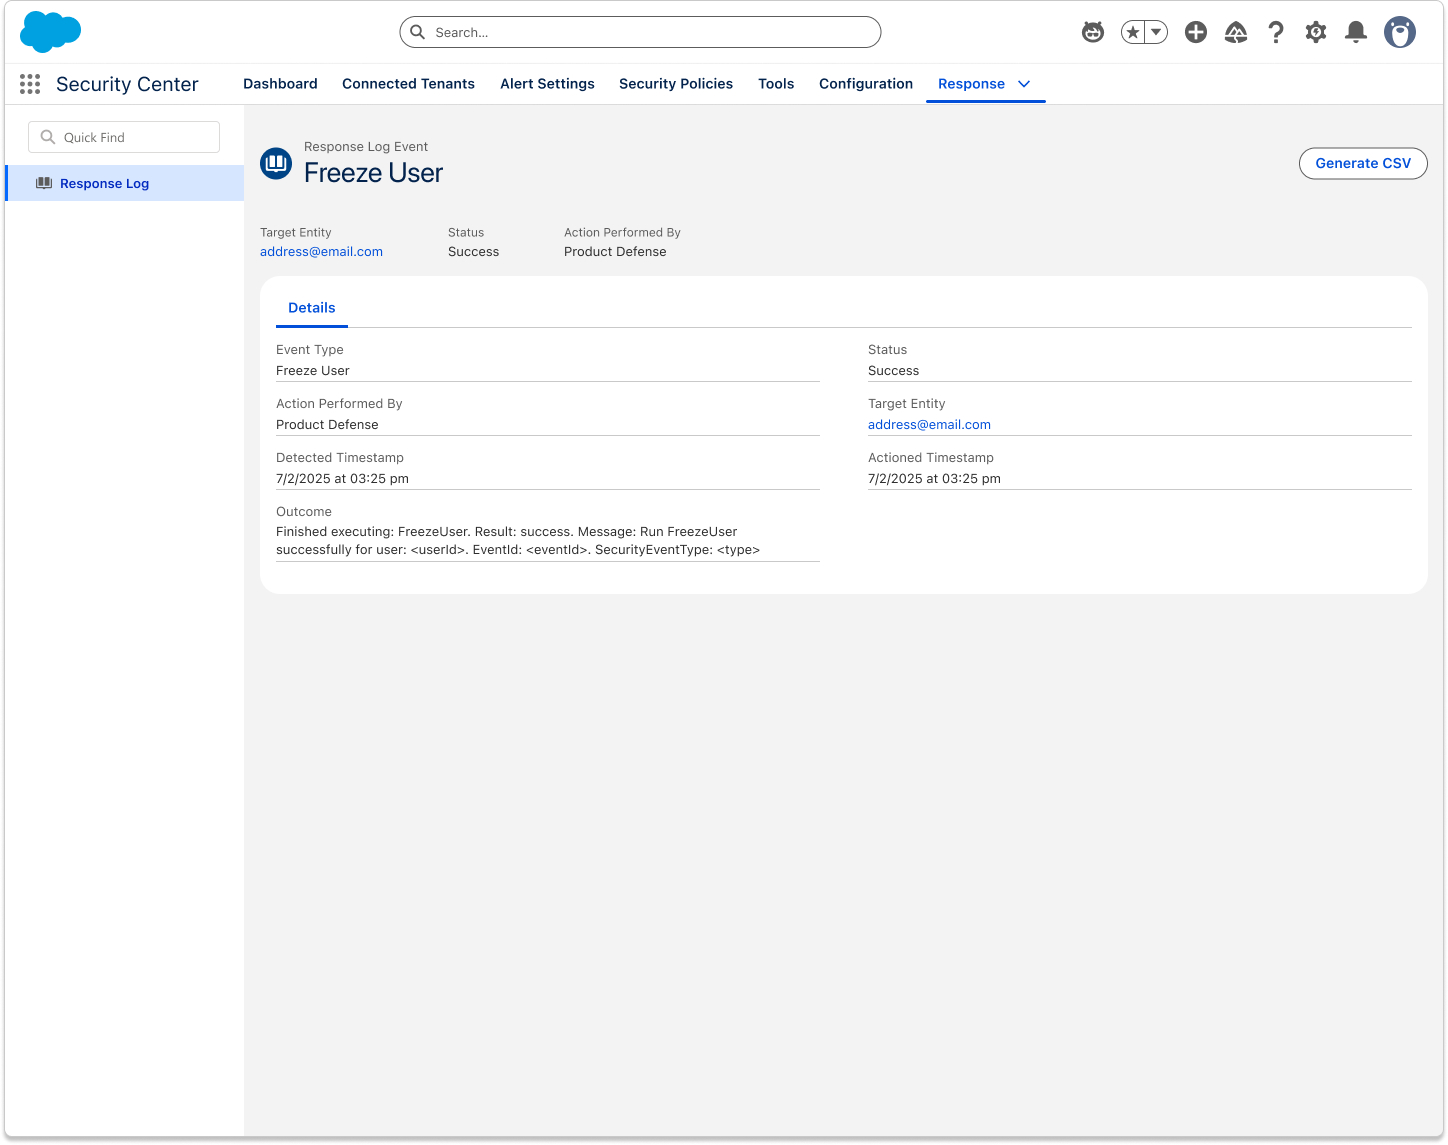Viewport: 1448px width, 1145px height.
Task: Open the user profile avatar
Action: [1400, 32]
